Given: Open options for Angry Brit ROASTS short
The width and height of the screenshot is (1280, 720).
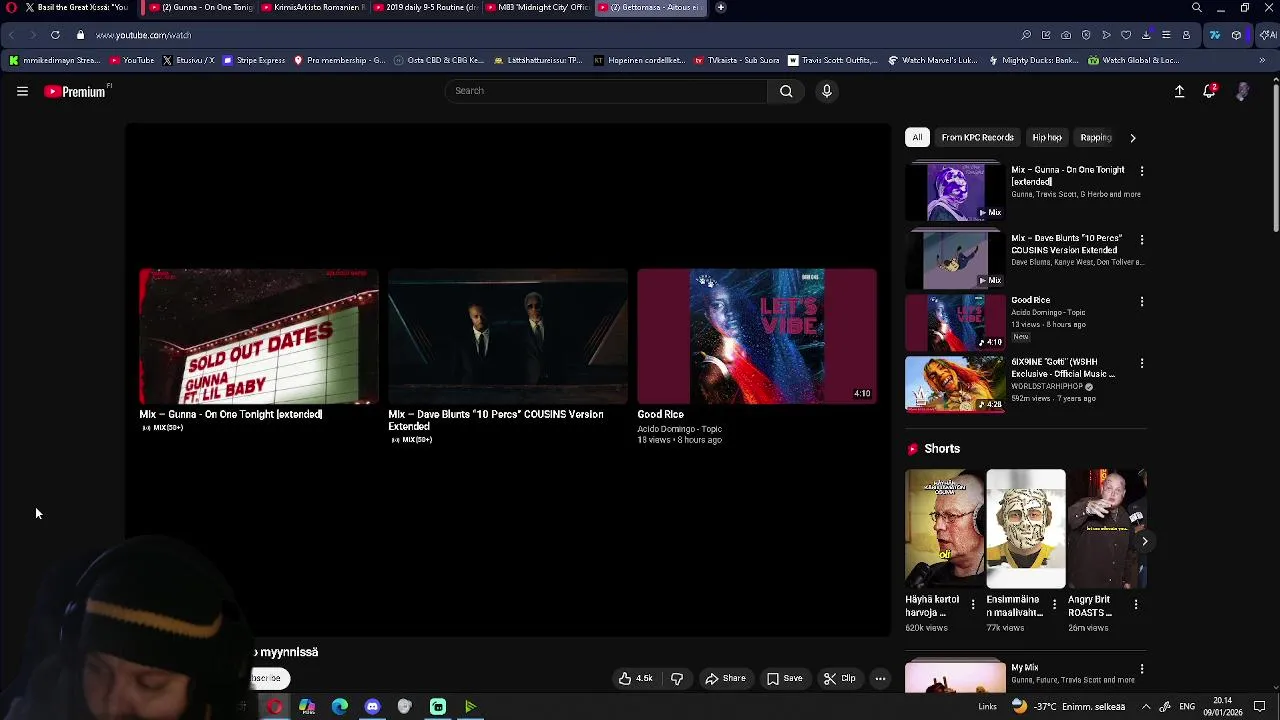Looking at the screenshot, I should point(1135,605).
